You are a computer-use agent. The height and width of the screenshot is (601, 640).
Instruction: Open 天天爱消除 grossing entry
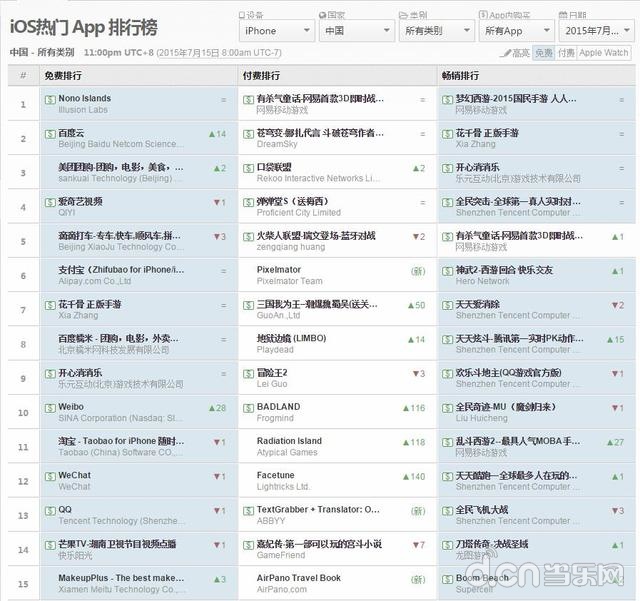click(478, 304)
